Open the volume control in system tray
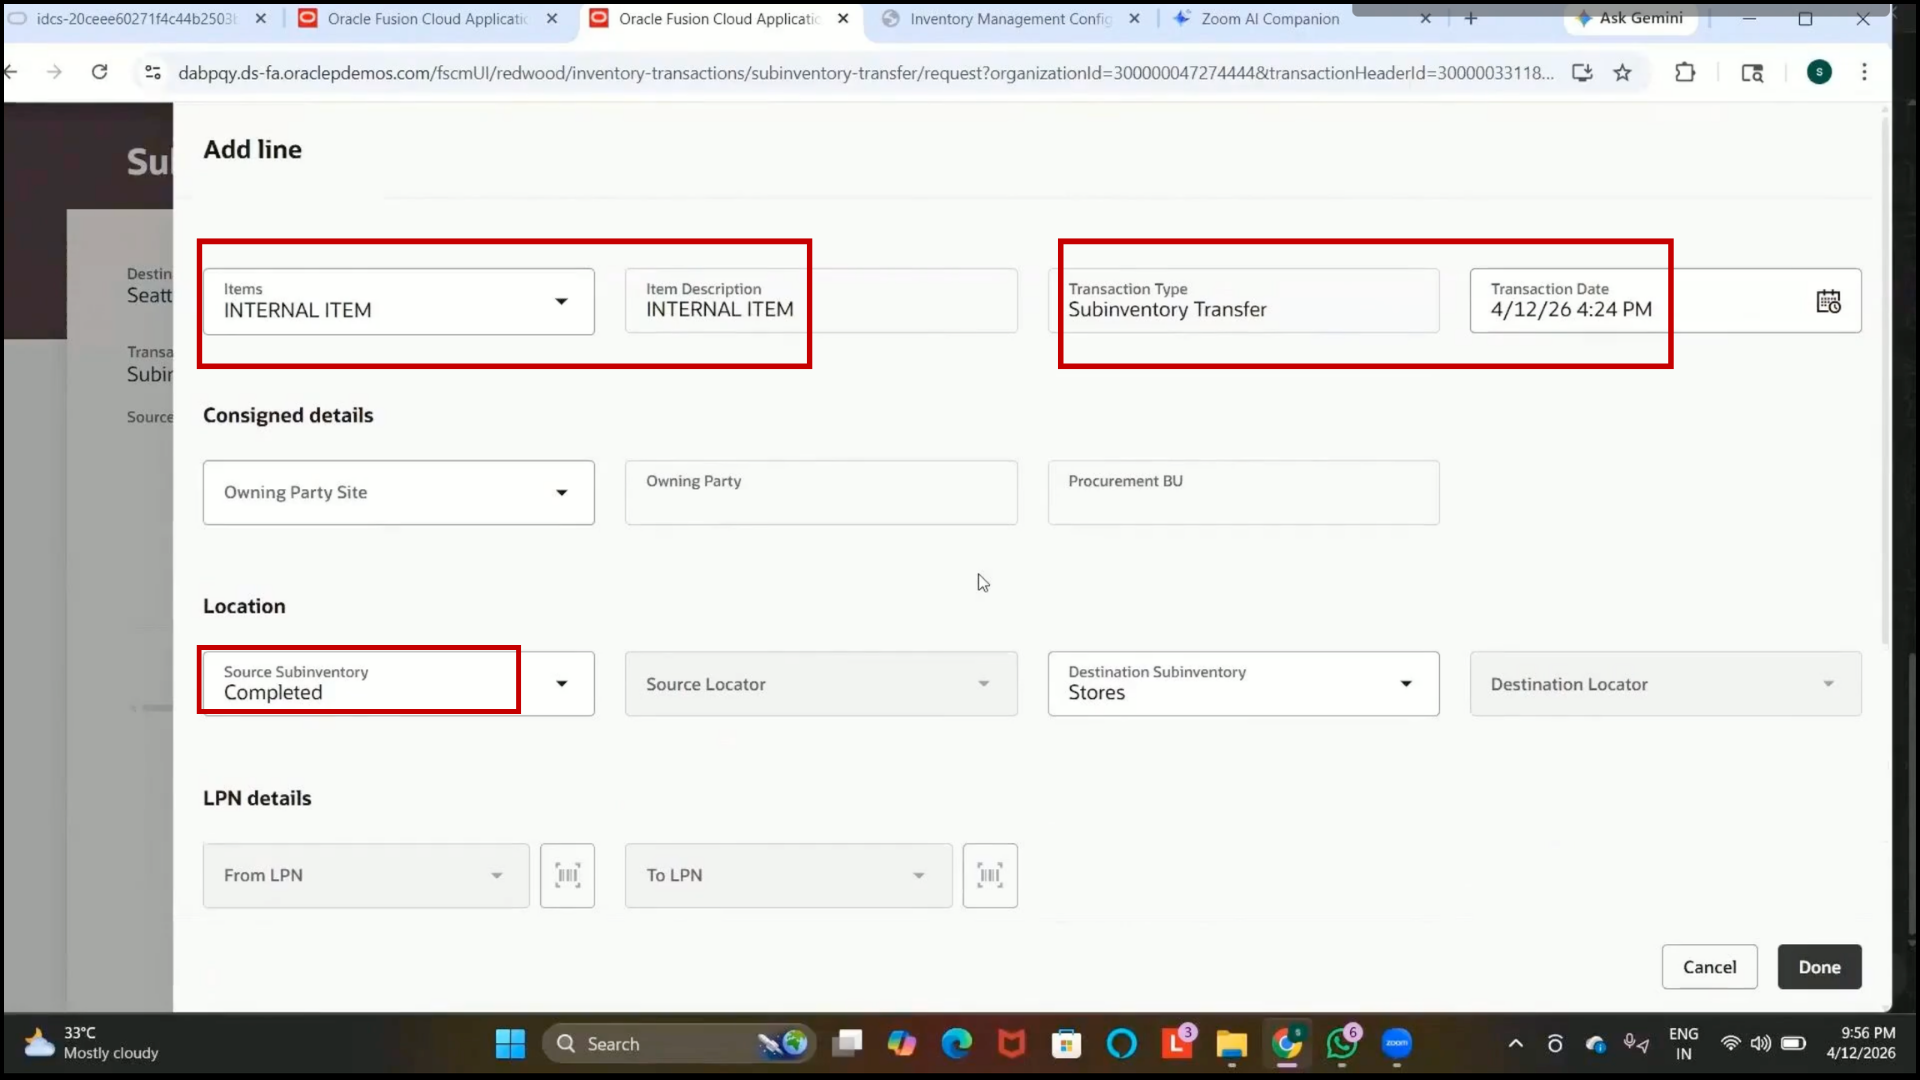Screen dimensions: 1920x1080 pos(1761,1044)
